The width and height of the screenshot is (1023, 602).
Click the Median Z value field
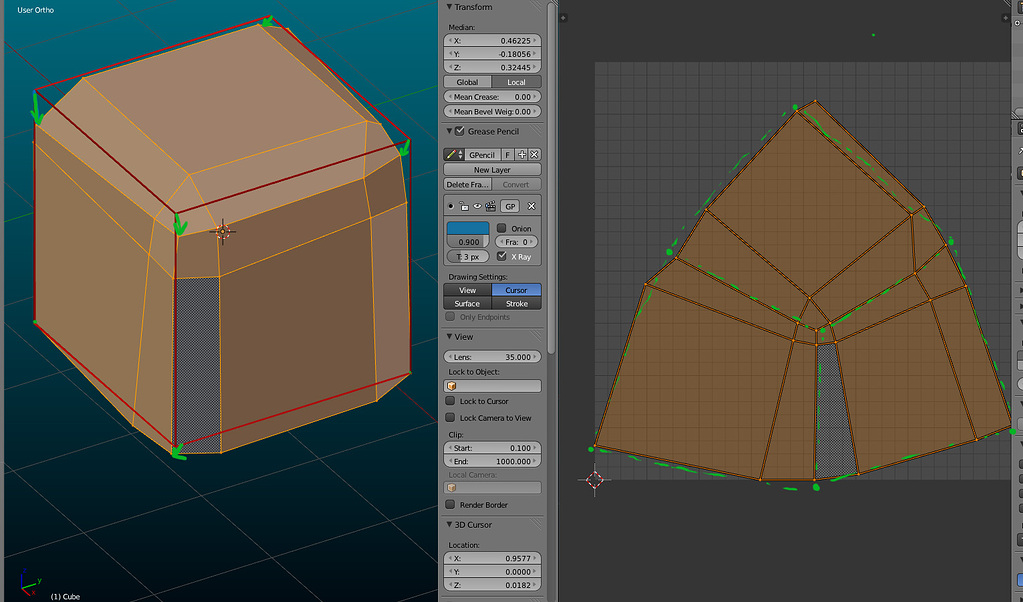(x=493, y=67)
